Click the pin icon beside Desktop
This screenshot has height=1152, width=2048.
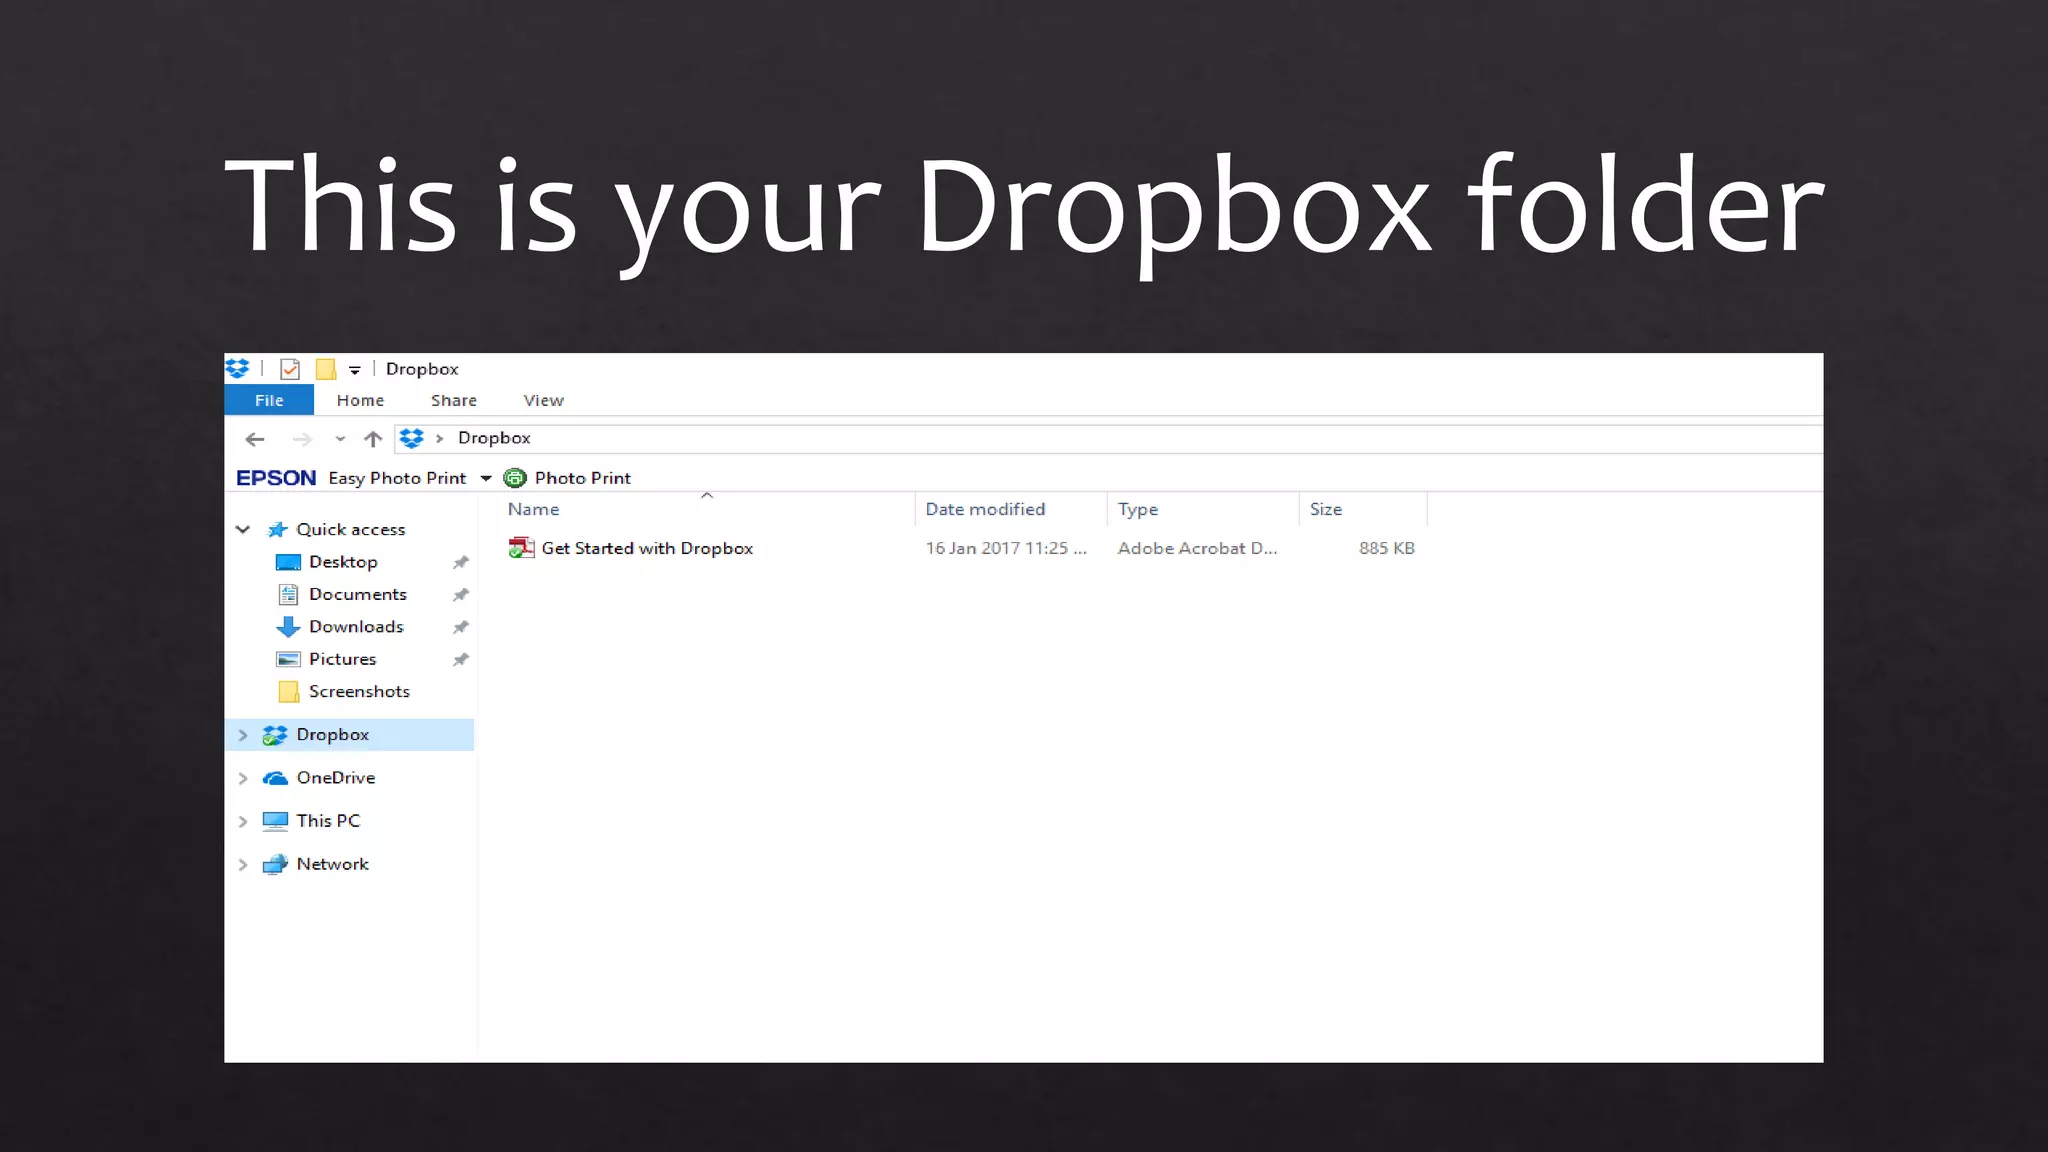coord(461,562)
